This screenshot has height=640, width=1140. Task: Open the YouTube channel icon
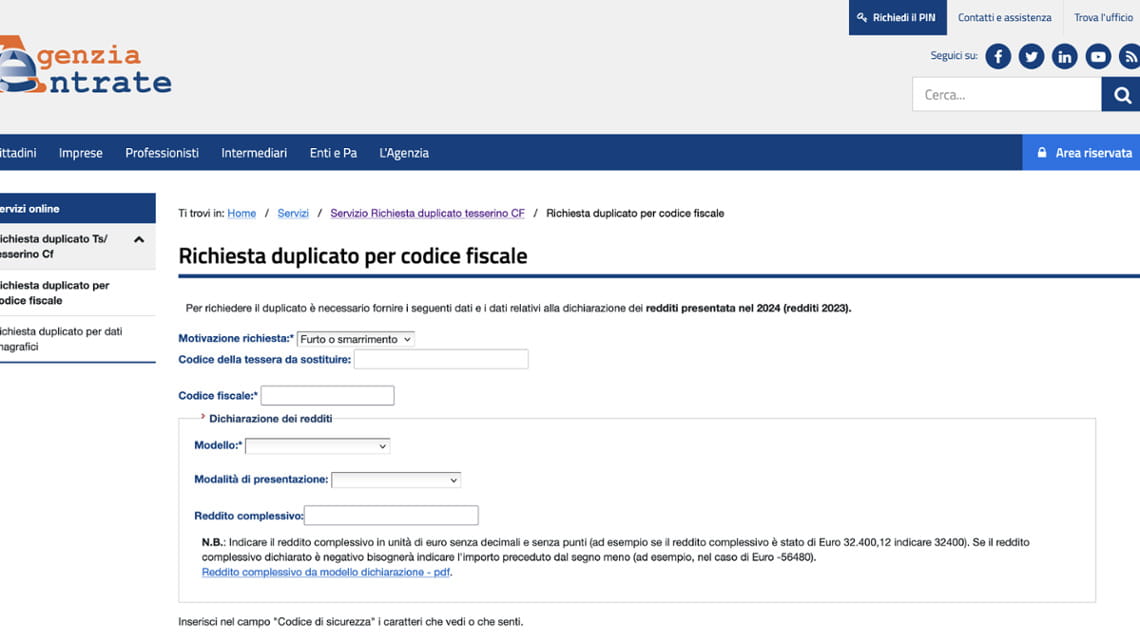1097,56
